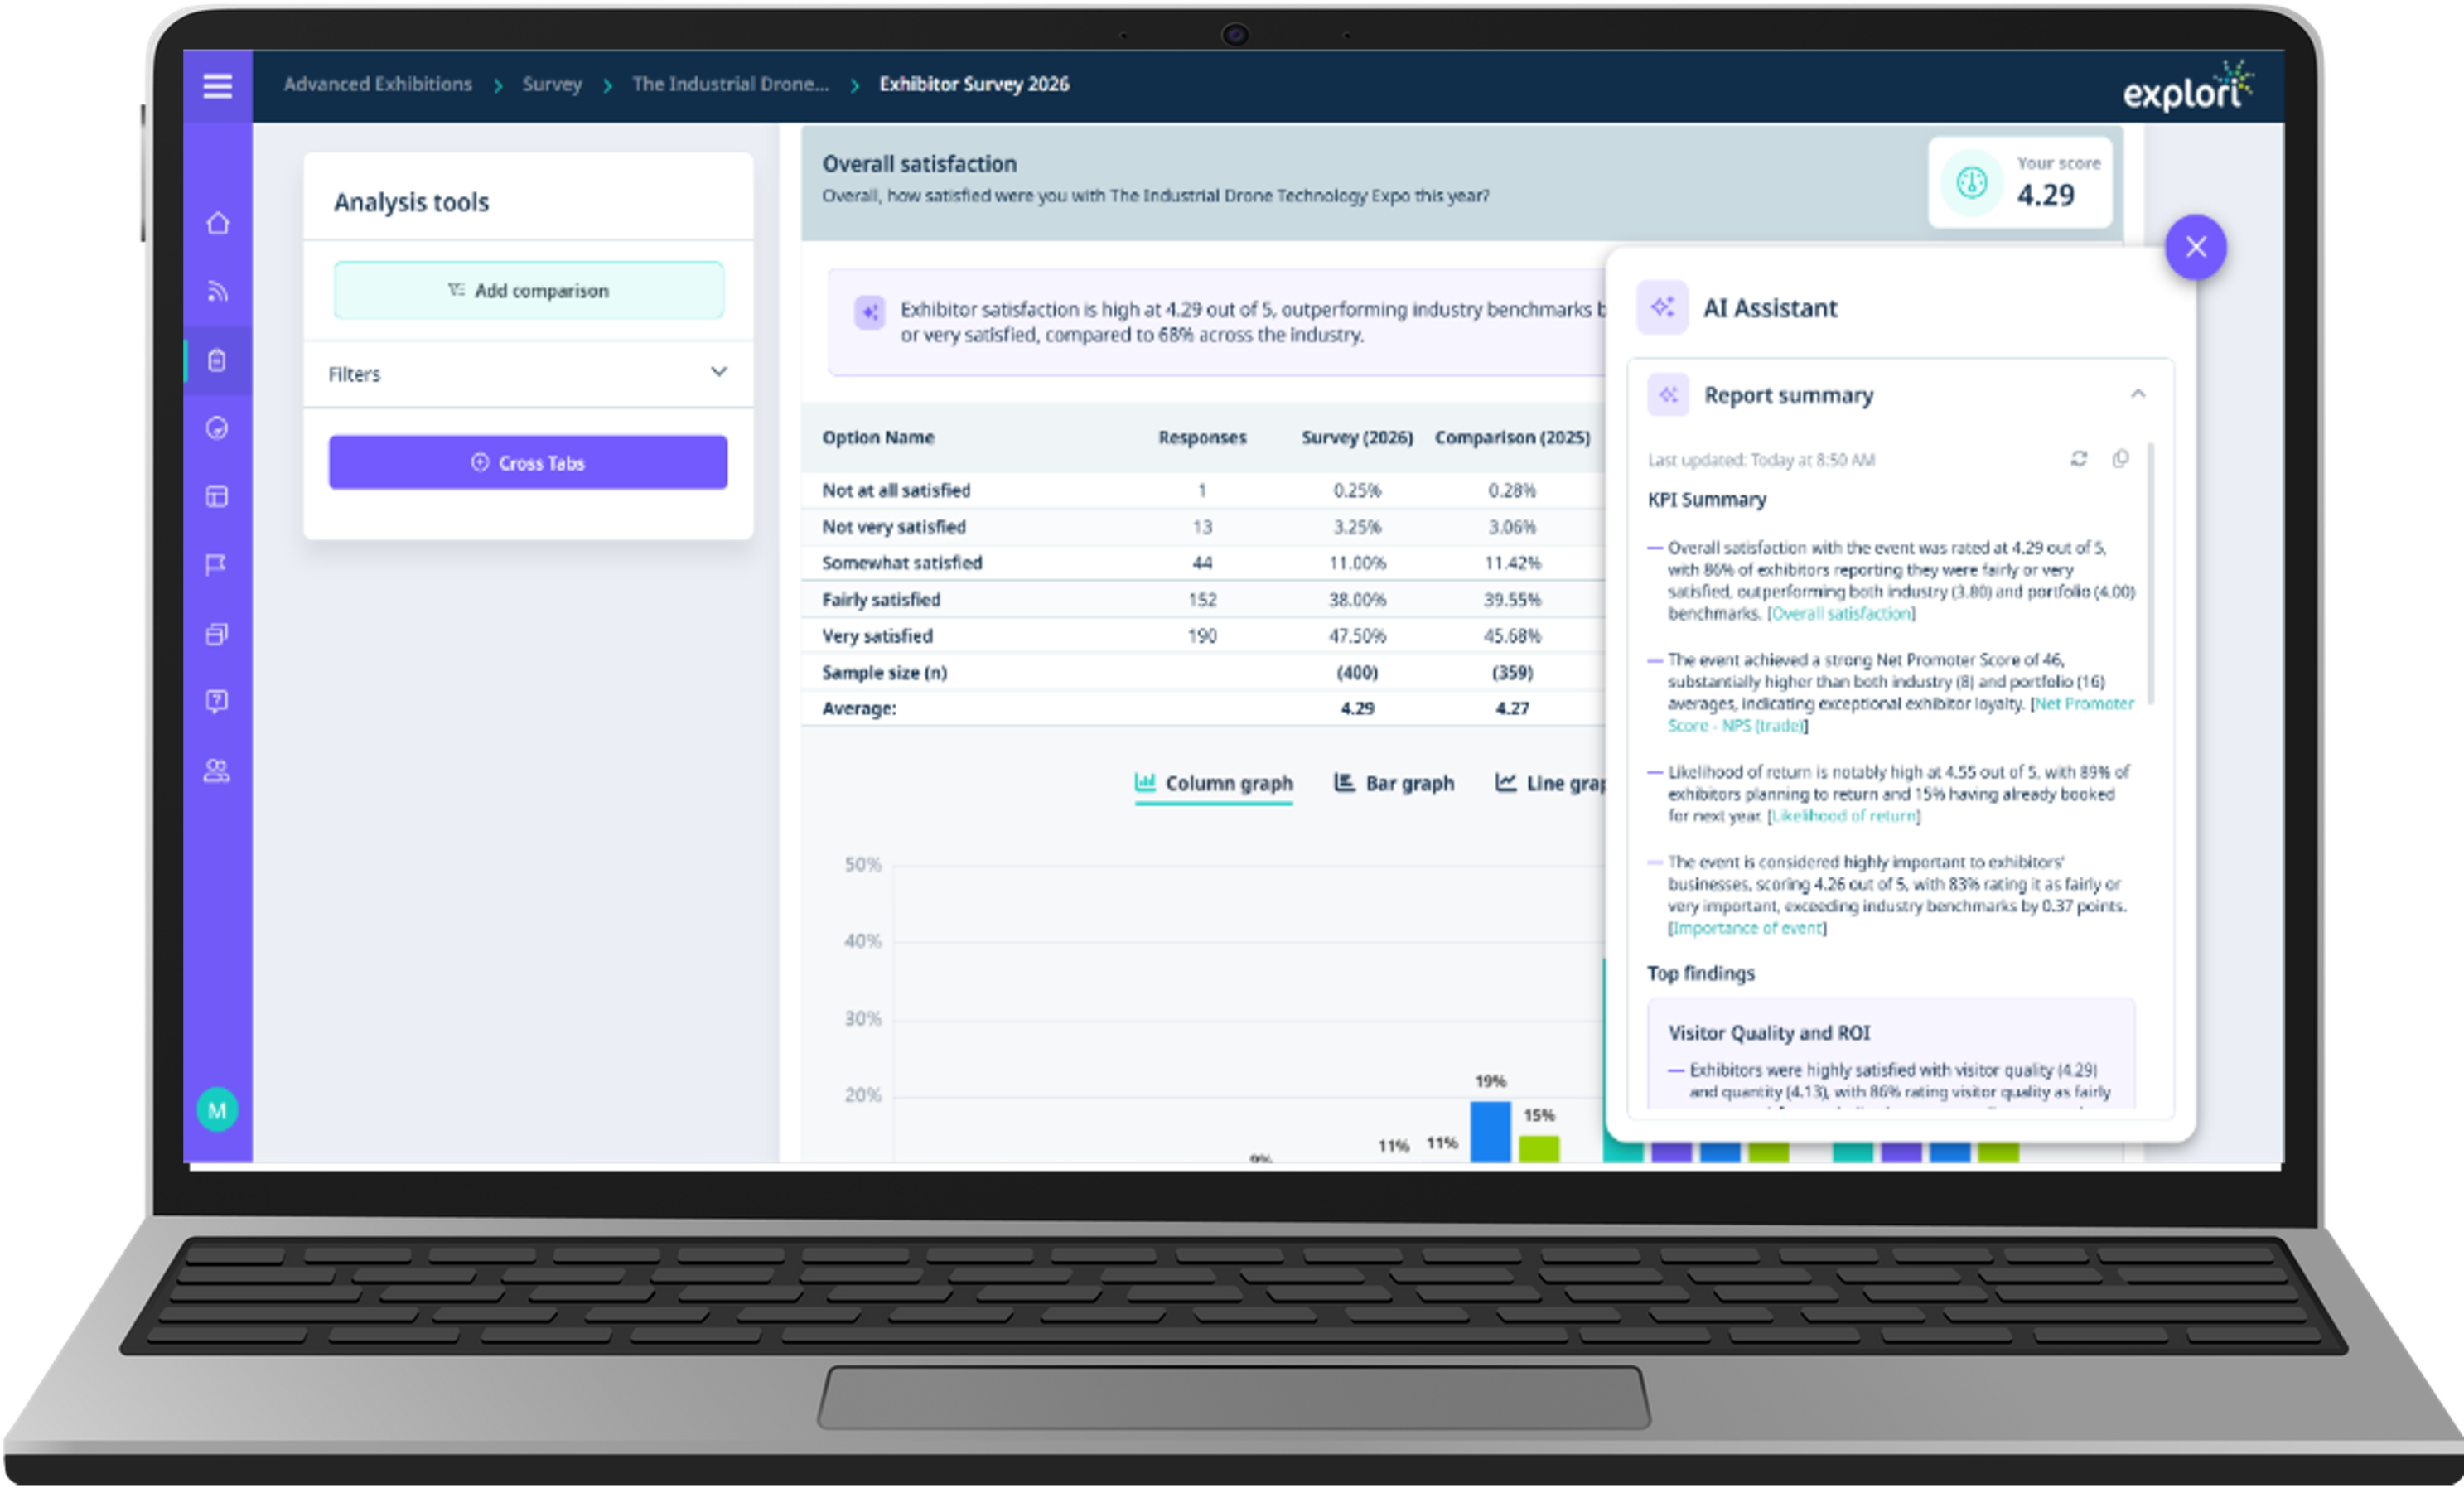Viewport: 2464px width, 1488px height.
Task: Copy the report summary text
Action: [2120, 459]
